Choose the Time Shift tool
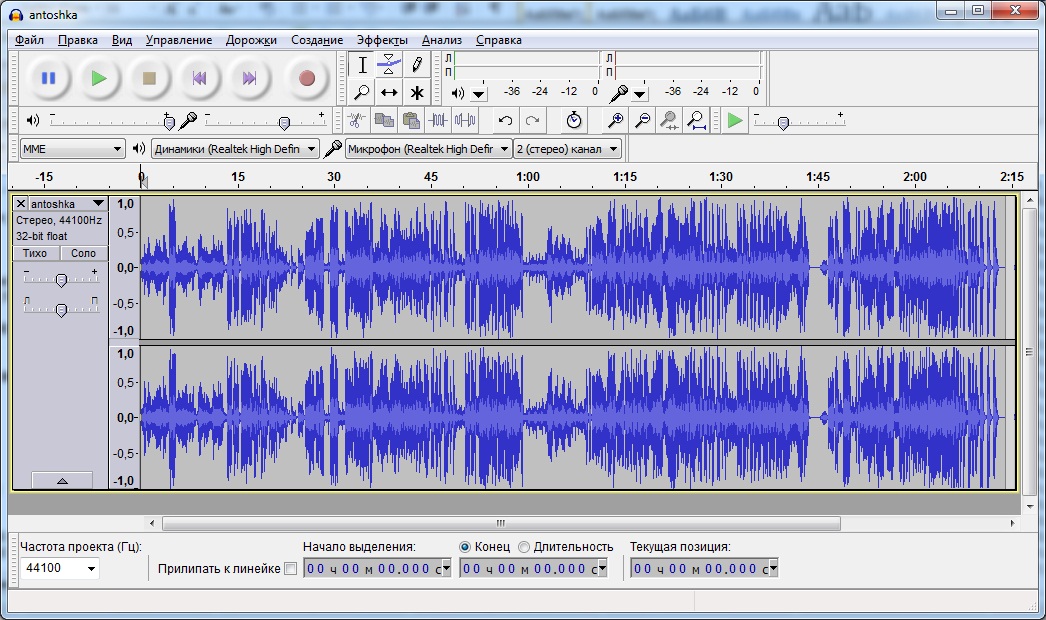The width and height of the screenshot is (1046, 620). [389, 93]
